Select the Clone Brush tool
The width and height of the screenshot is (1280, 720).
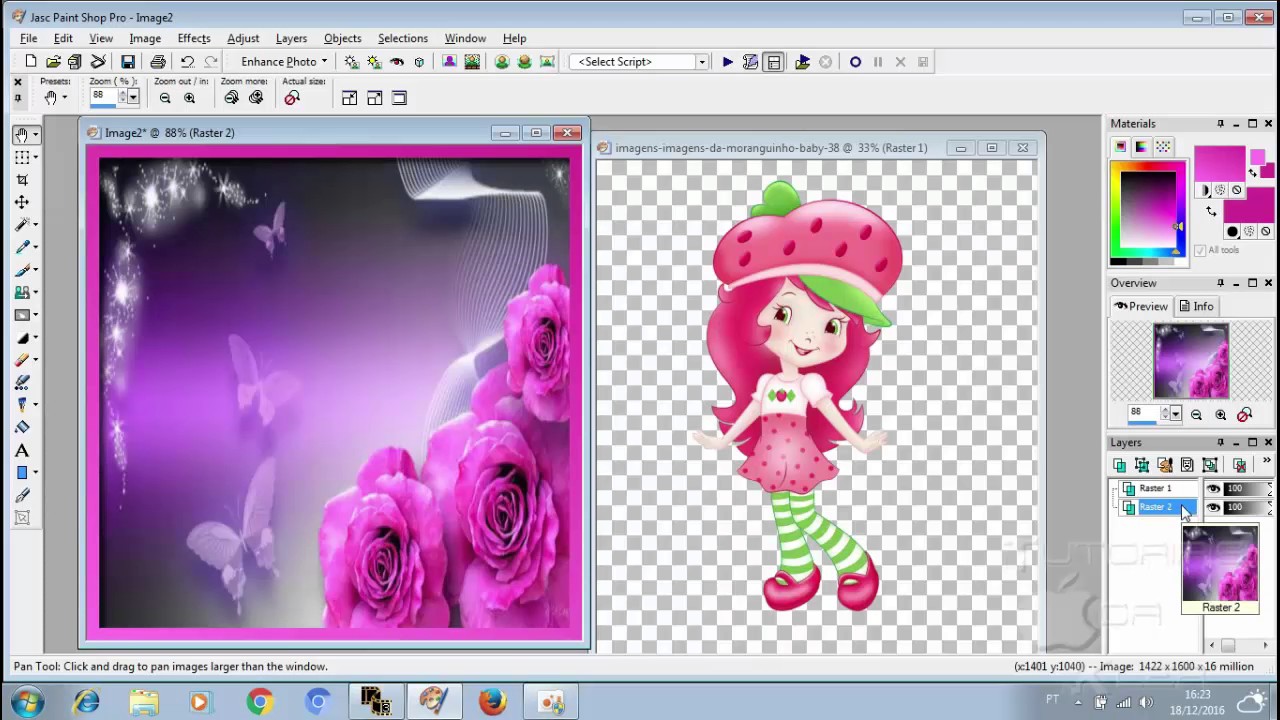click(x=21, y=292)
